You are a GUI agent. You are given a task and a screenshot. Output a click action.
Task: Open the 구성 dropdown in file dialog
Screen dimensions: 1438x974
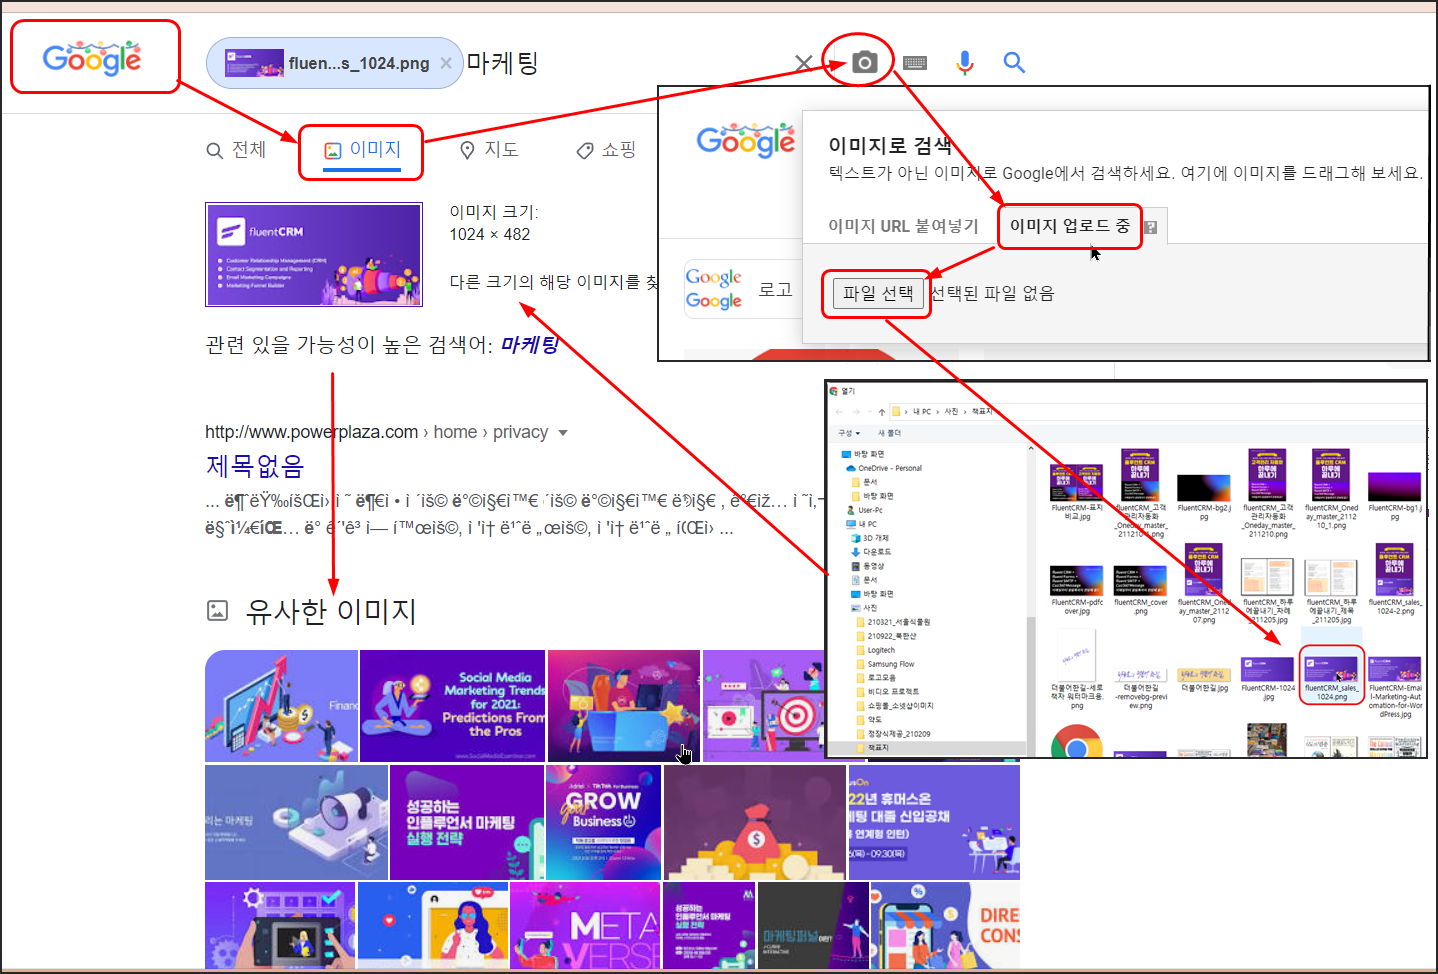(x=849, y=433)
